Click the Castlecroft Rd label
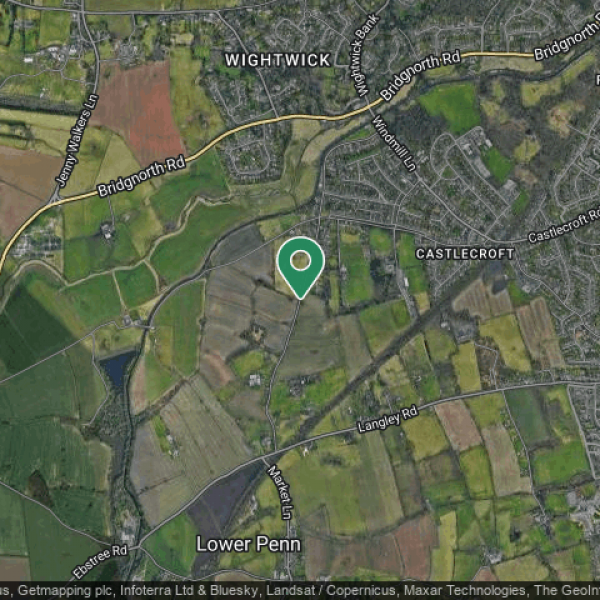This screenshot has height=600, width=600. click(x=563, y=225)
